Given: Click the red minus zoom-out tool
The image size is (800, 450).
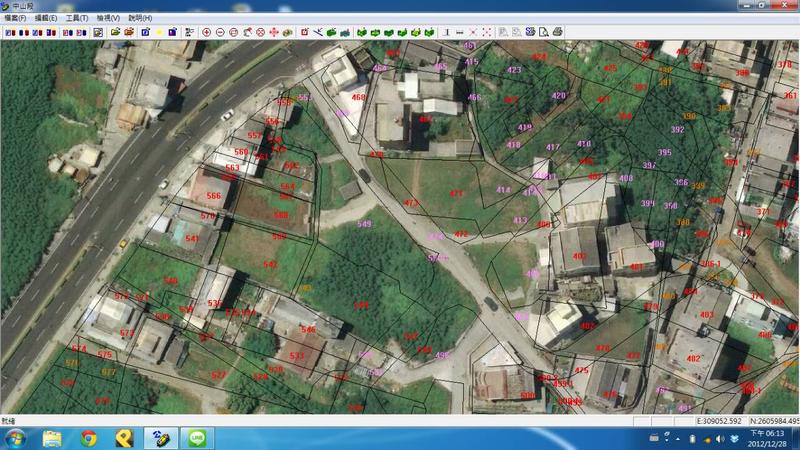Looking at the screenshot, I should click(x=220, y=32).
